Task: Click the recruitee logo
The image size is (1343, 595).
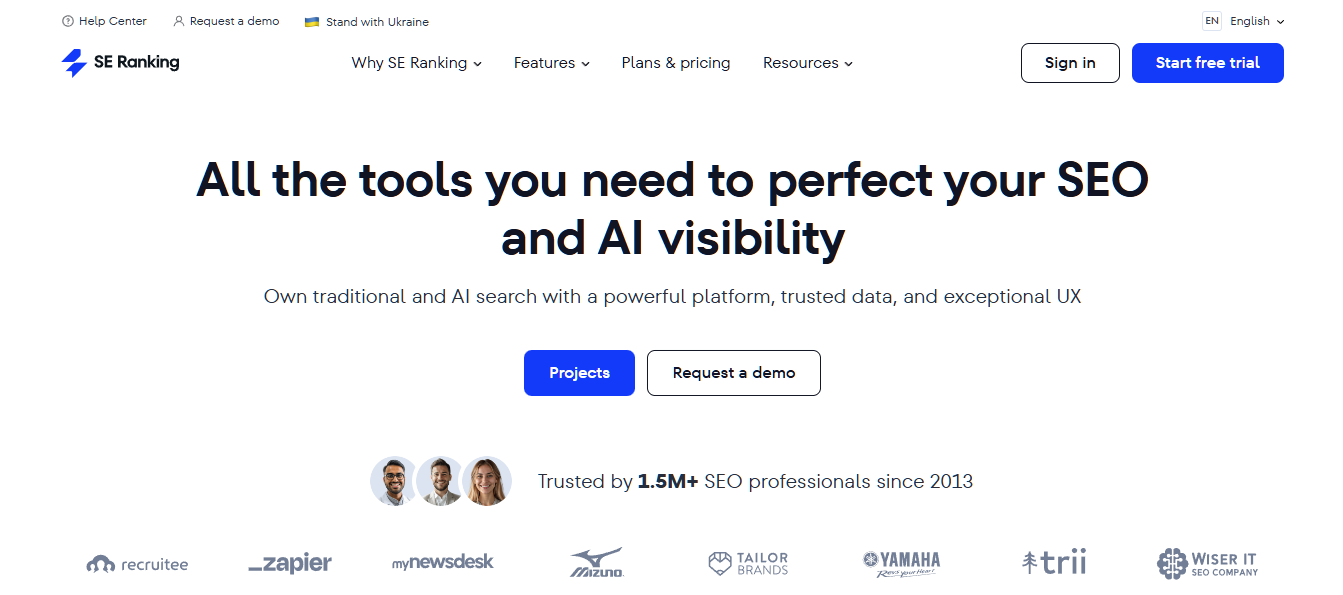Action: tap(137, 563)
